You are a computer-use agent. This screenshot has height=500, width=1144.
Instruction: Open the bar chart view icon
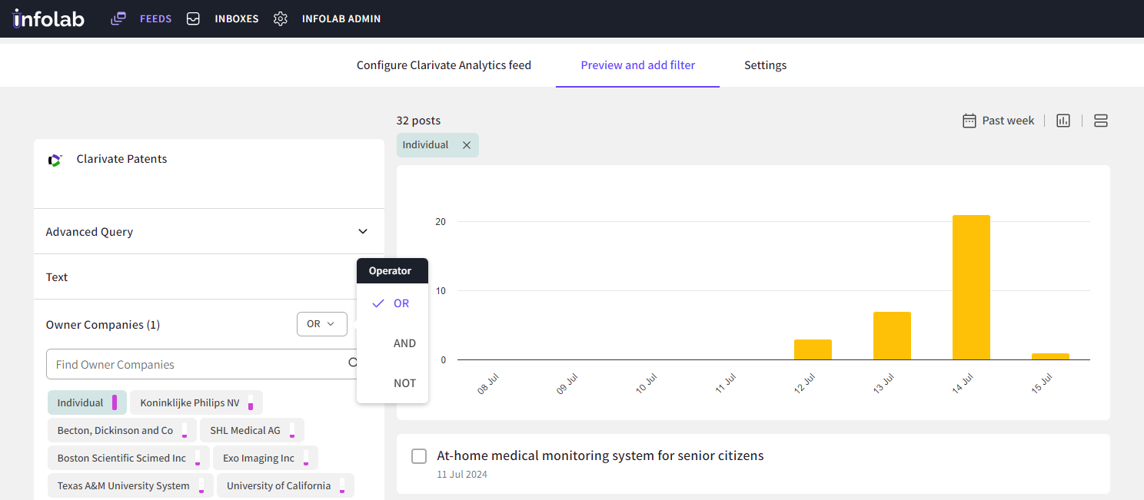pyautogui.click(x=1063, y=121)
